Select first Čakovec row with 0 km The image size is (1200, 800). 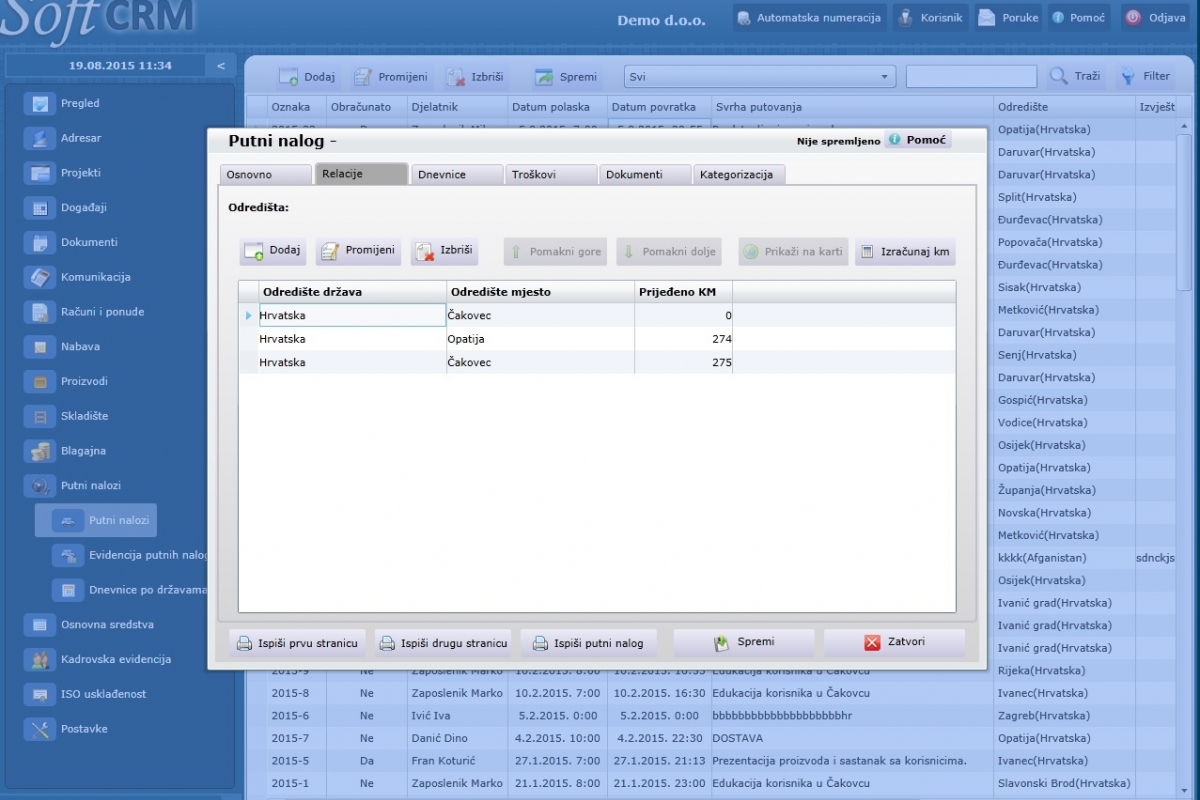[597, 315]
